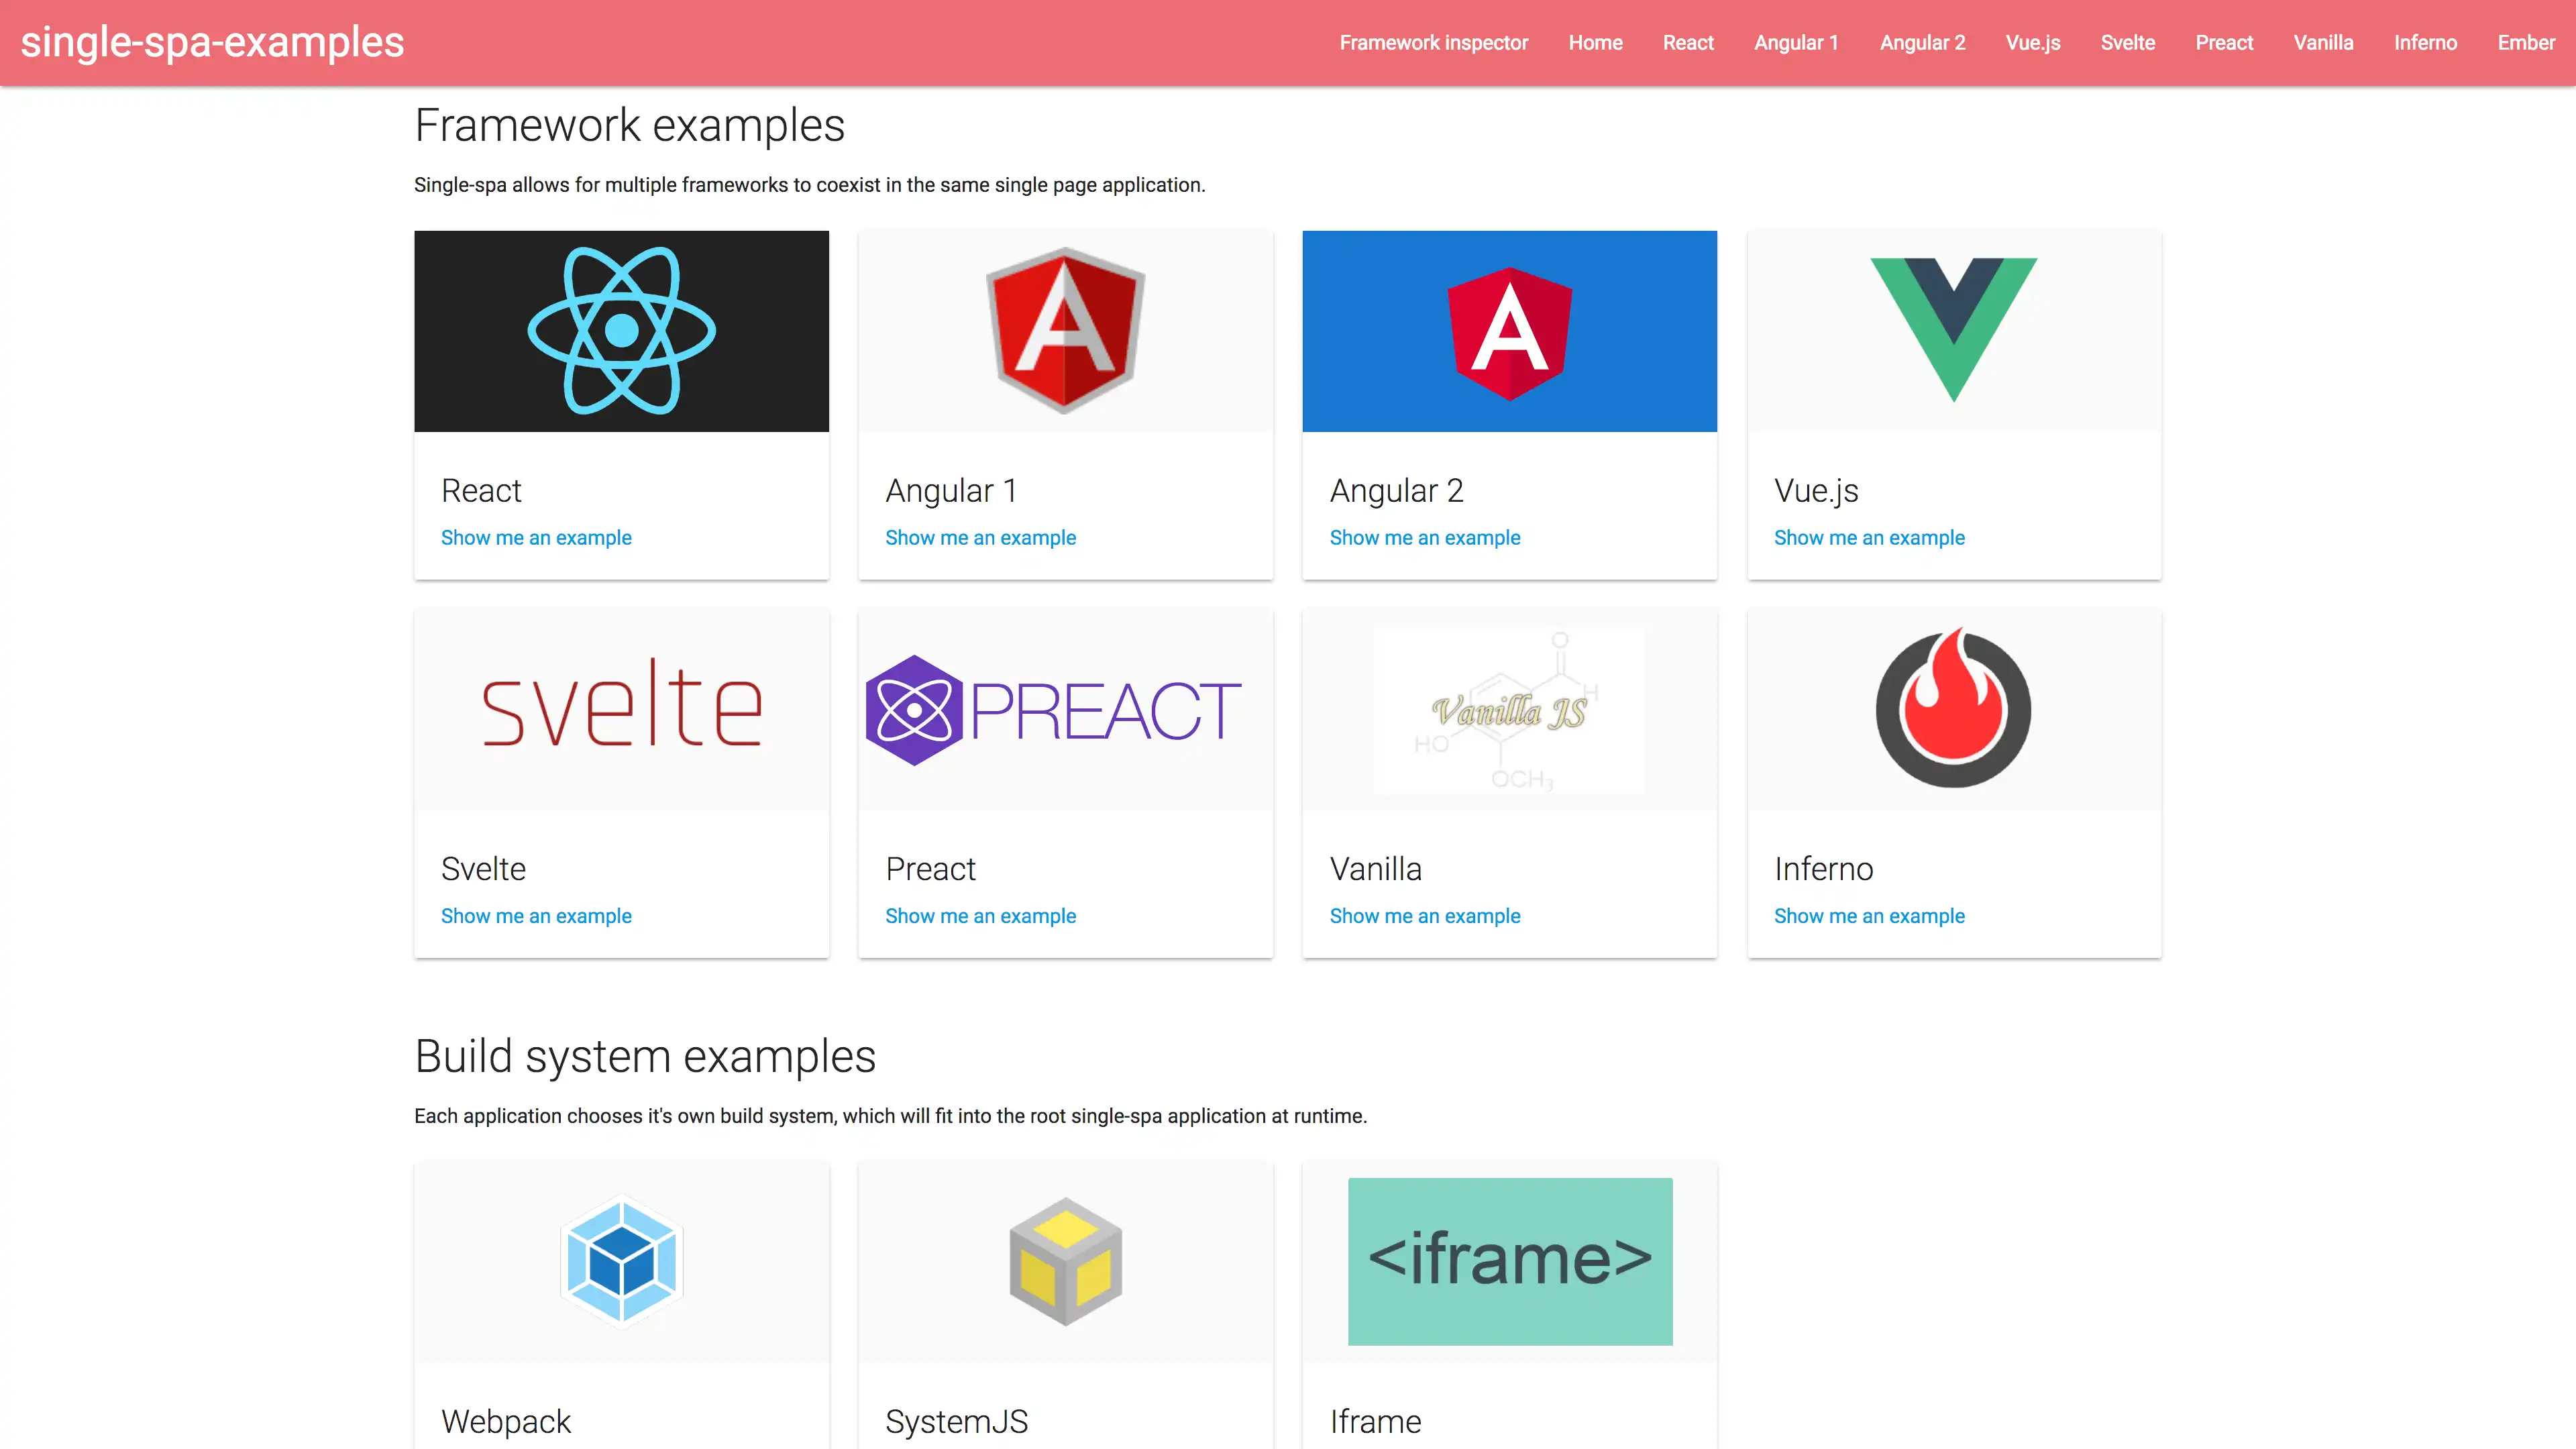Open Ember from the top navigation

pos(2526,43)
